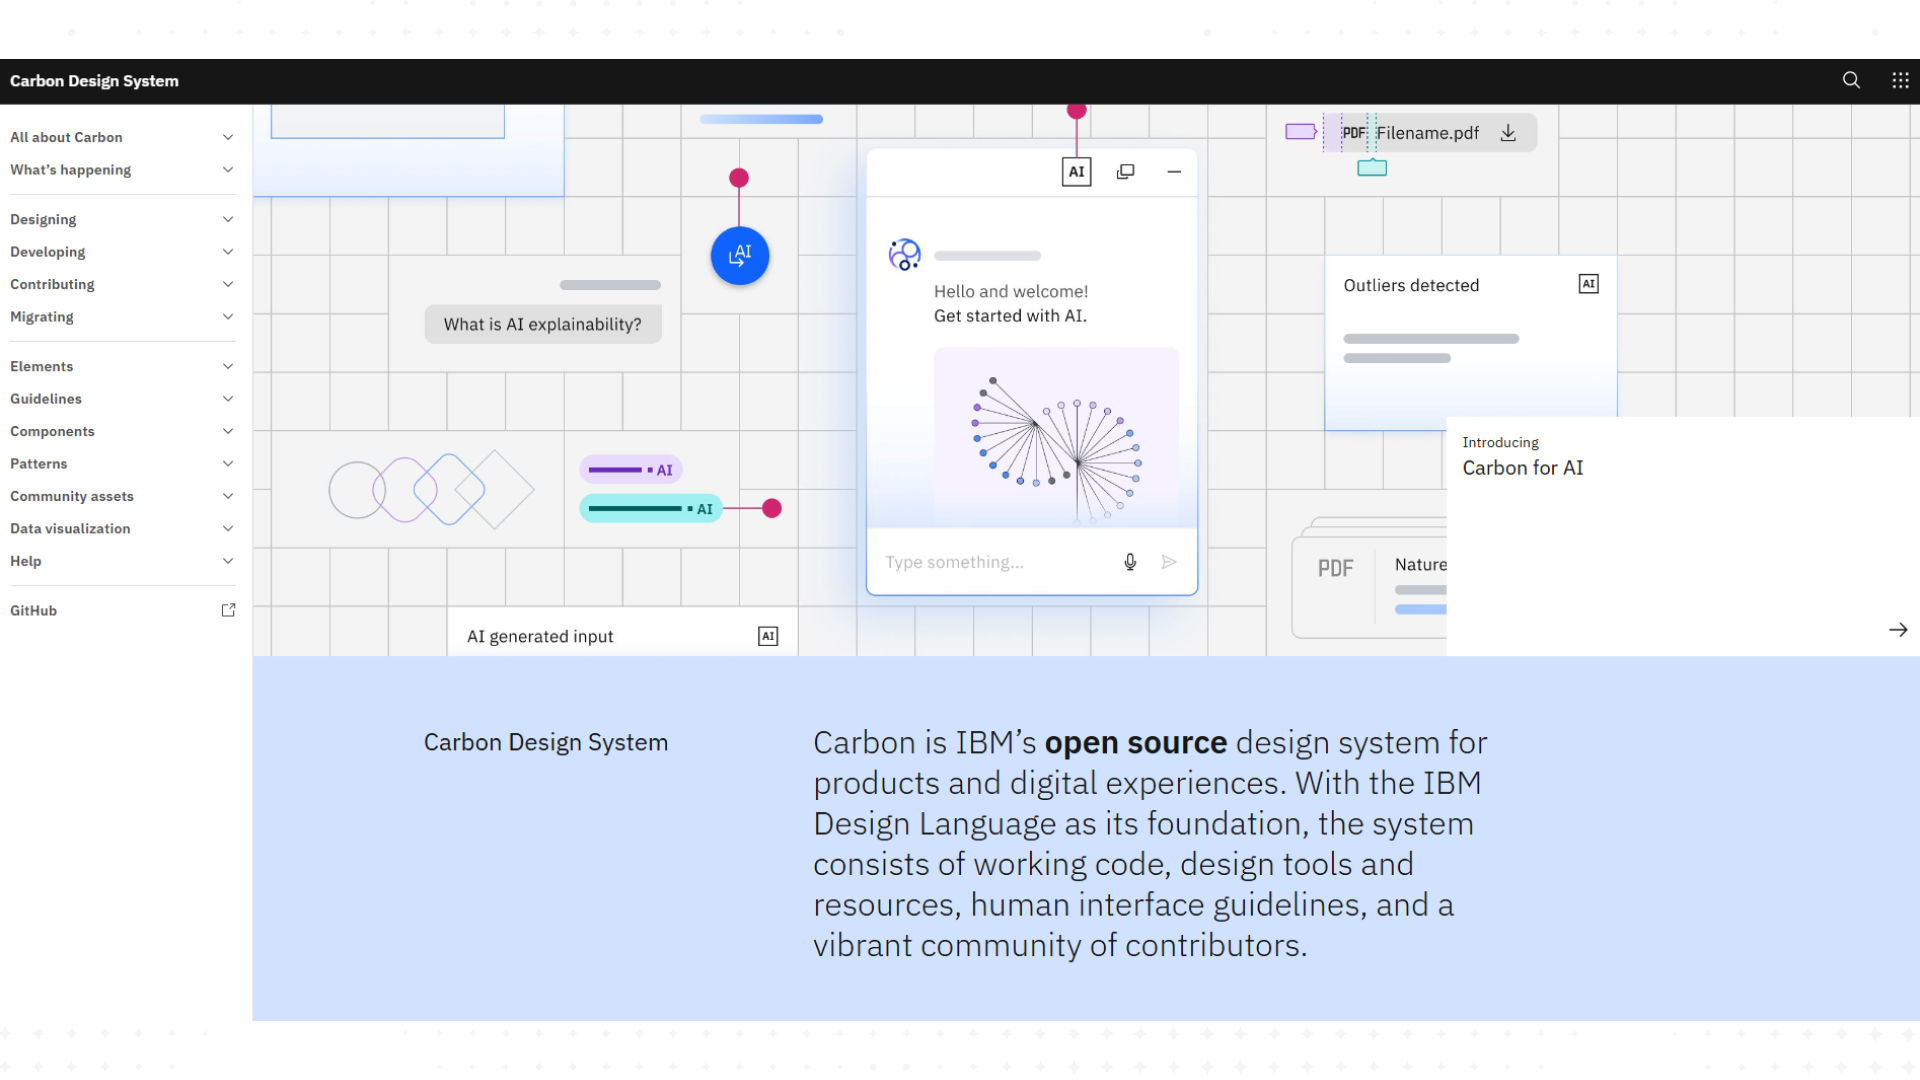This screenshot has width=1920, height=1080.
Task: Expand the Components menu chevron
Action: [228, 431]
